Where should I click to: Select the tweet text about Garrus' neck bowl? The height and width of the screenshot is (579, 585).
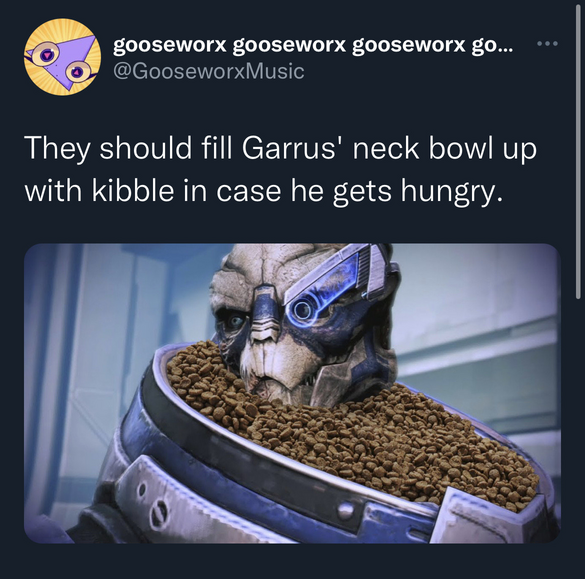click(281, 169)
